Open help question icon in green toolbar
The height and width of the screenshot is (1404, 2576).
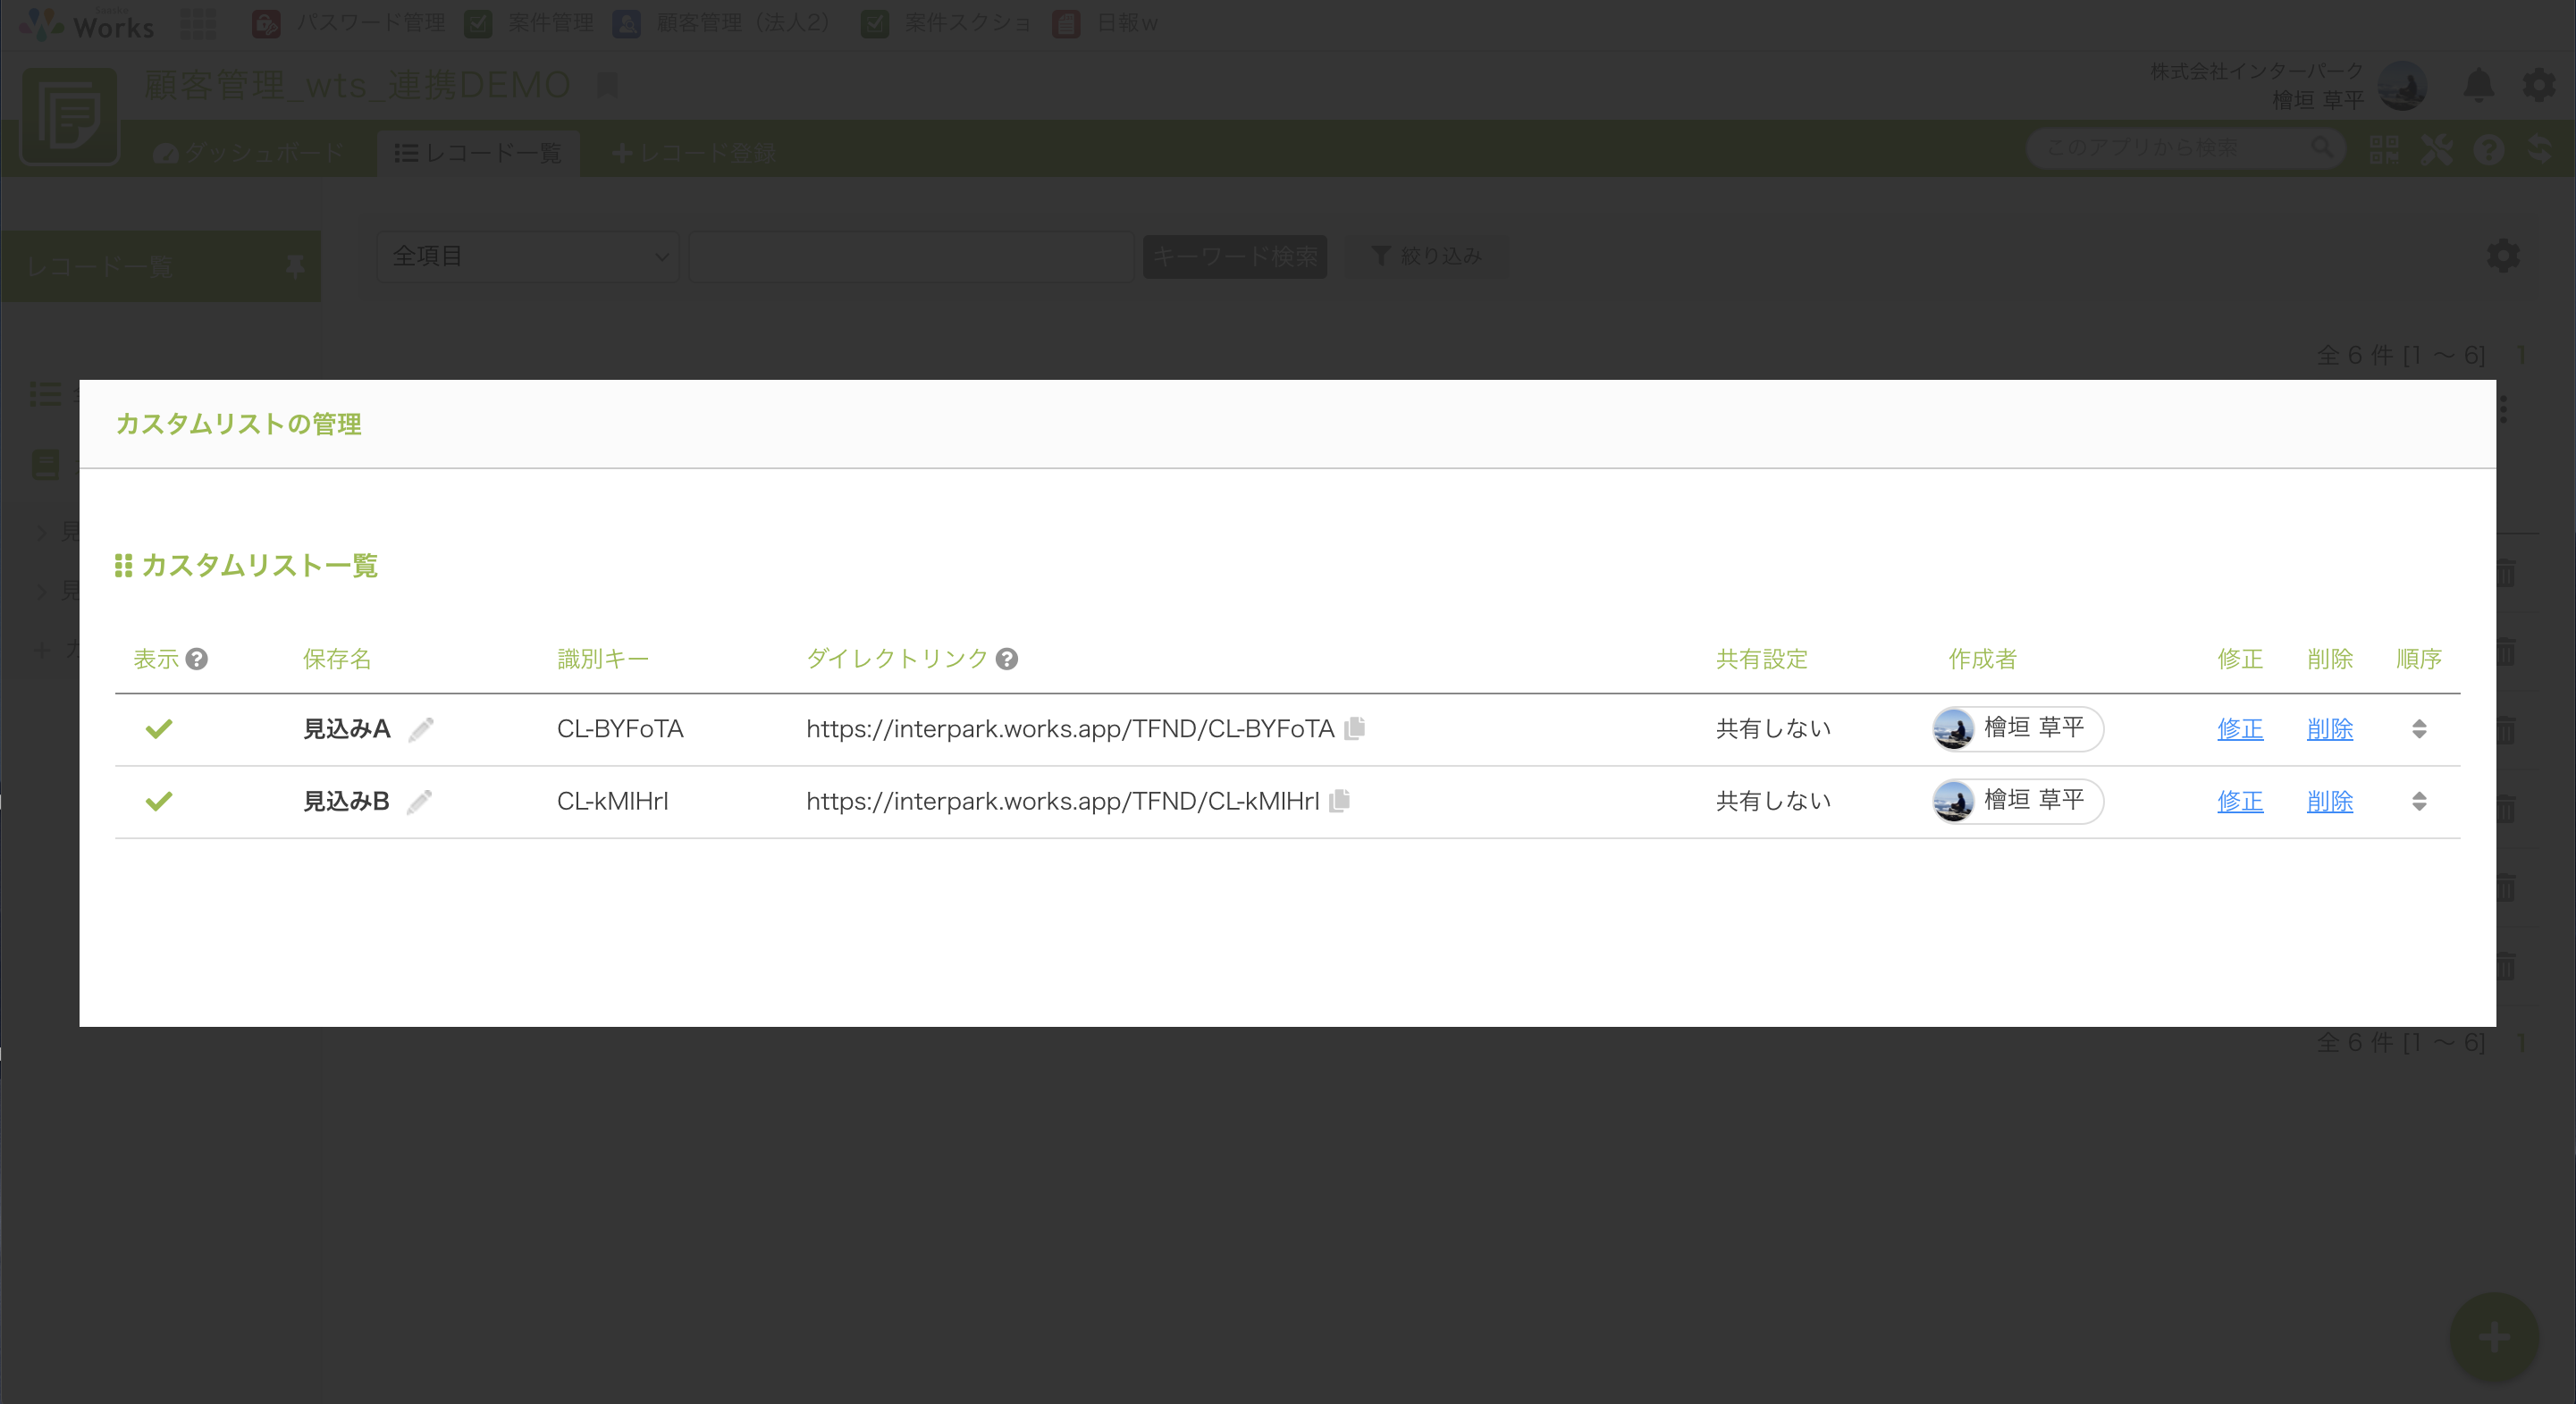(2489, 149)
